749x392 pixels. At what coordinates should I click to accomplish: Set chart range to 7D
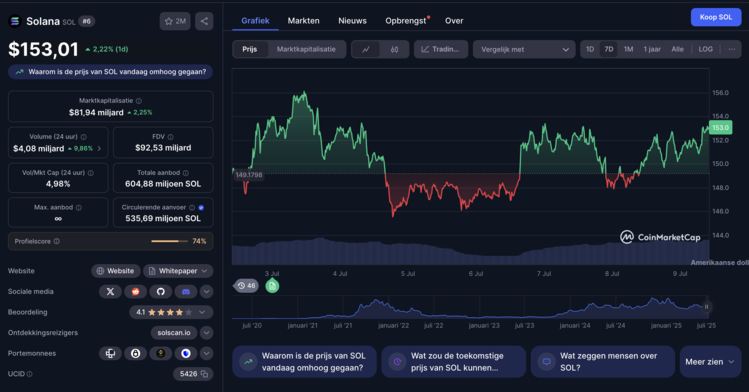pyautogui.click(x=609, y=49)
